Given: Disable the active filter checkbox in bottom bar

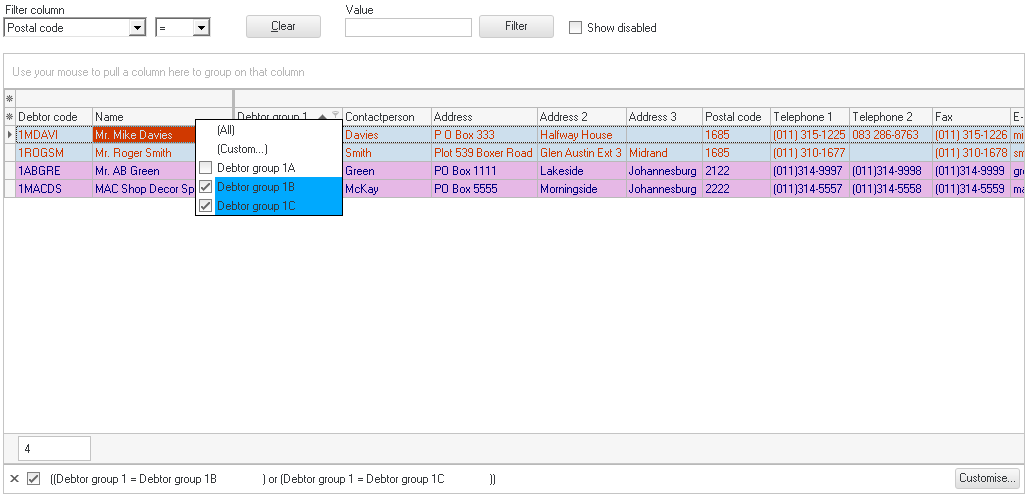Looking at the screenshot, I should [x=33, y=478].
